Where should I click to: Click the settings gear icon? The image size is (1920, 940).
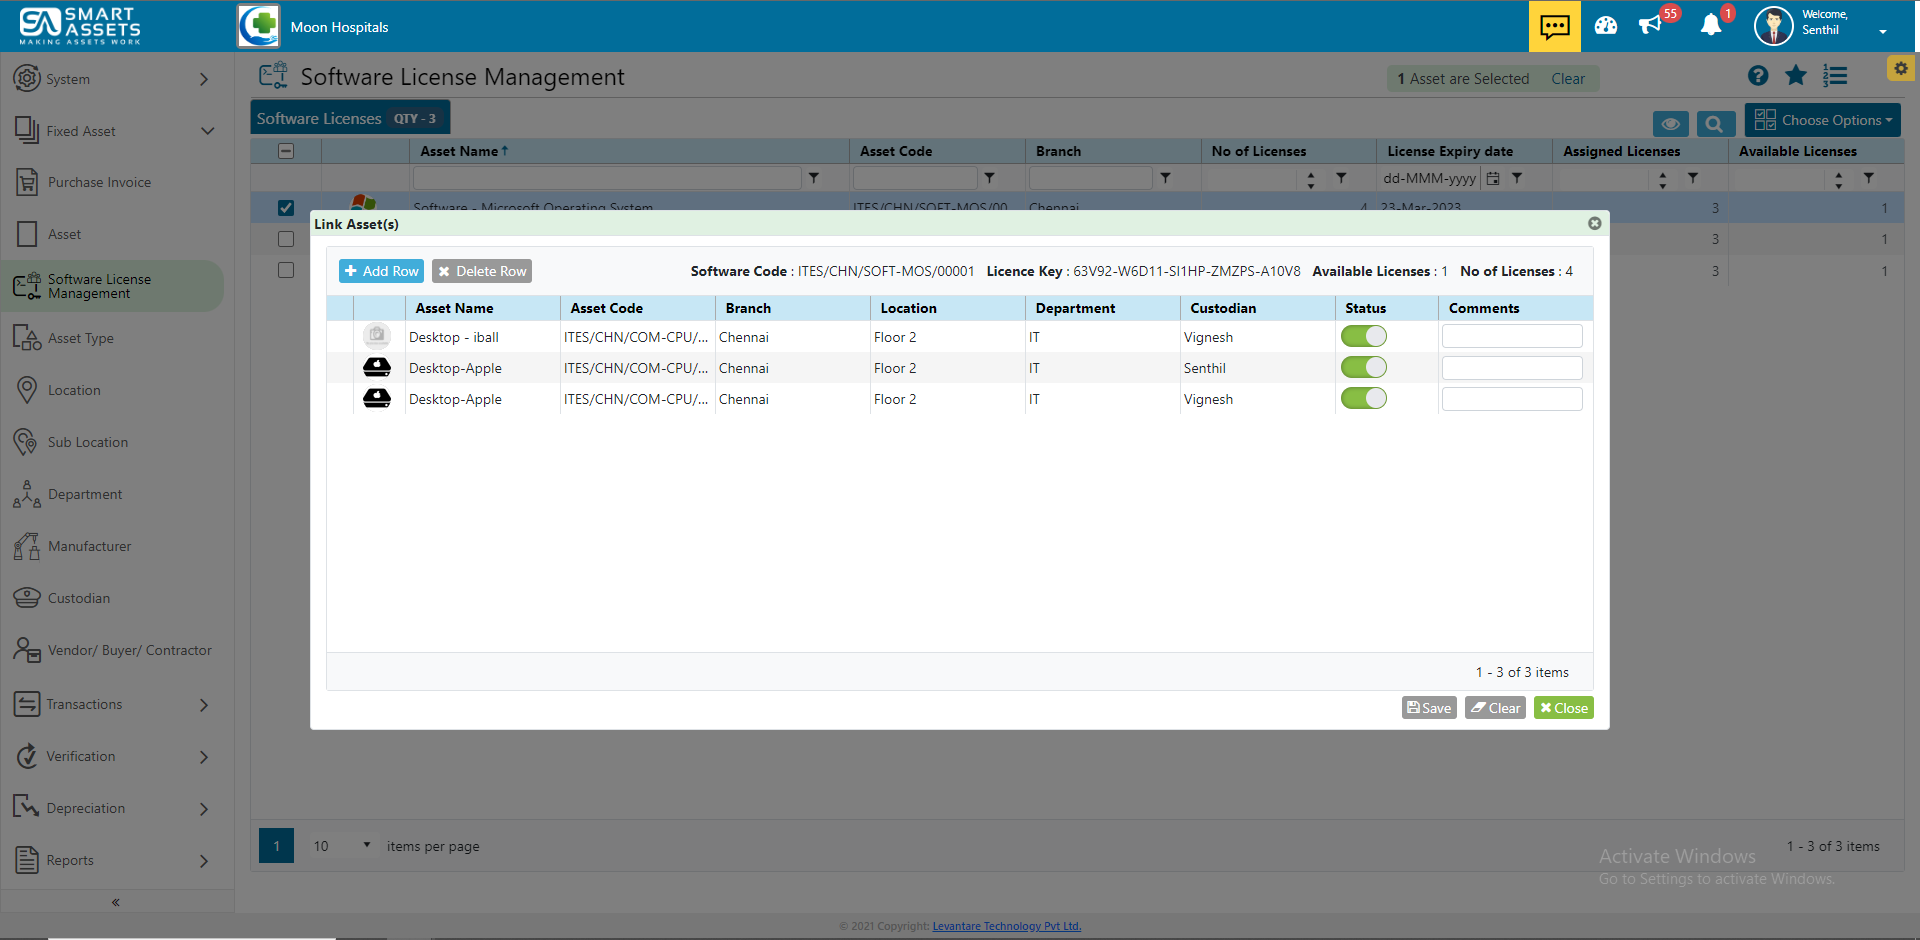(x=1900, y=68)
